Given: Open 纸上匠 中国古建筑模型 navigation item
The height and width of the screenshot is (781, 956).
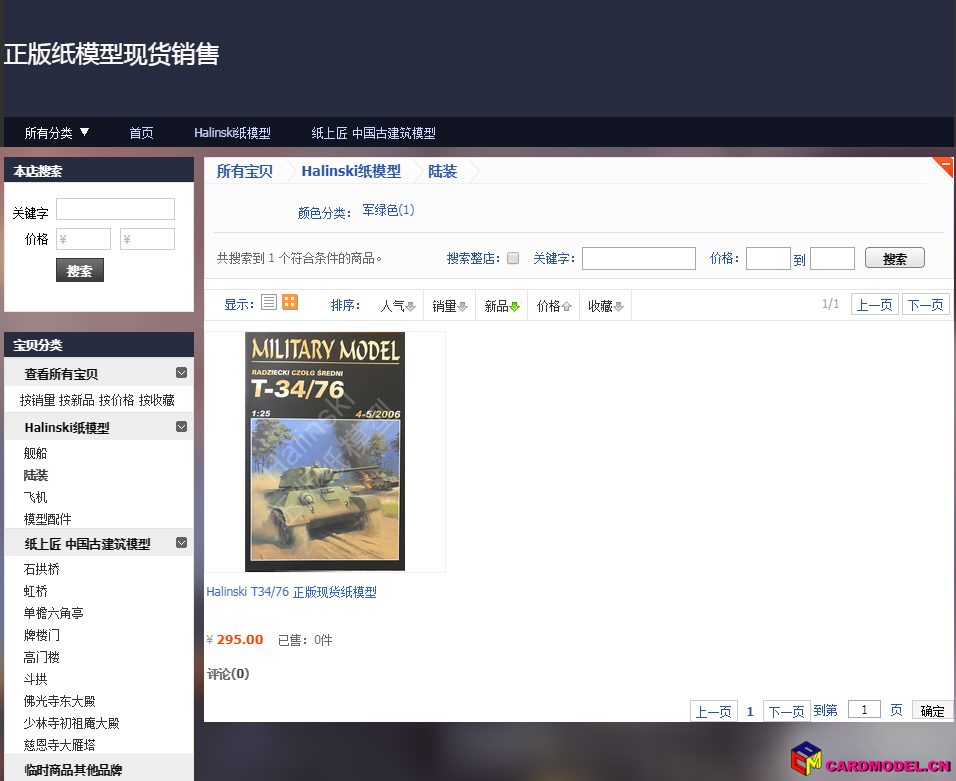Looking at the screenshot, I should [374, 133].
